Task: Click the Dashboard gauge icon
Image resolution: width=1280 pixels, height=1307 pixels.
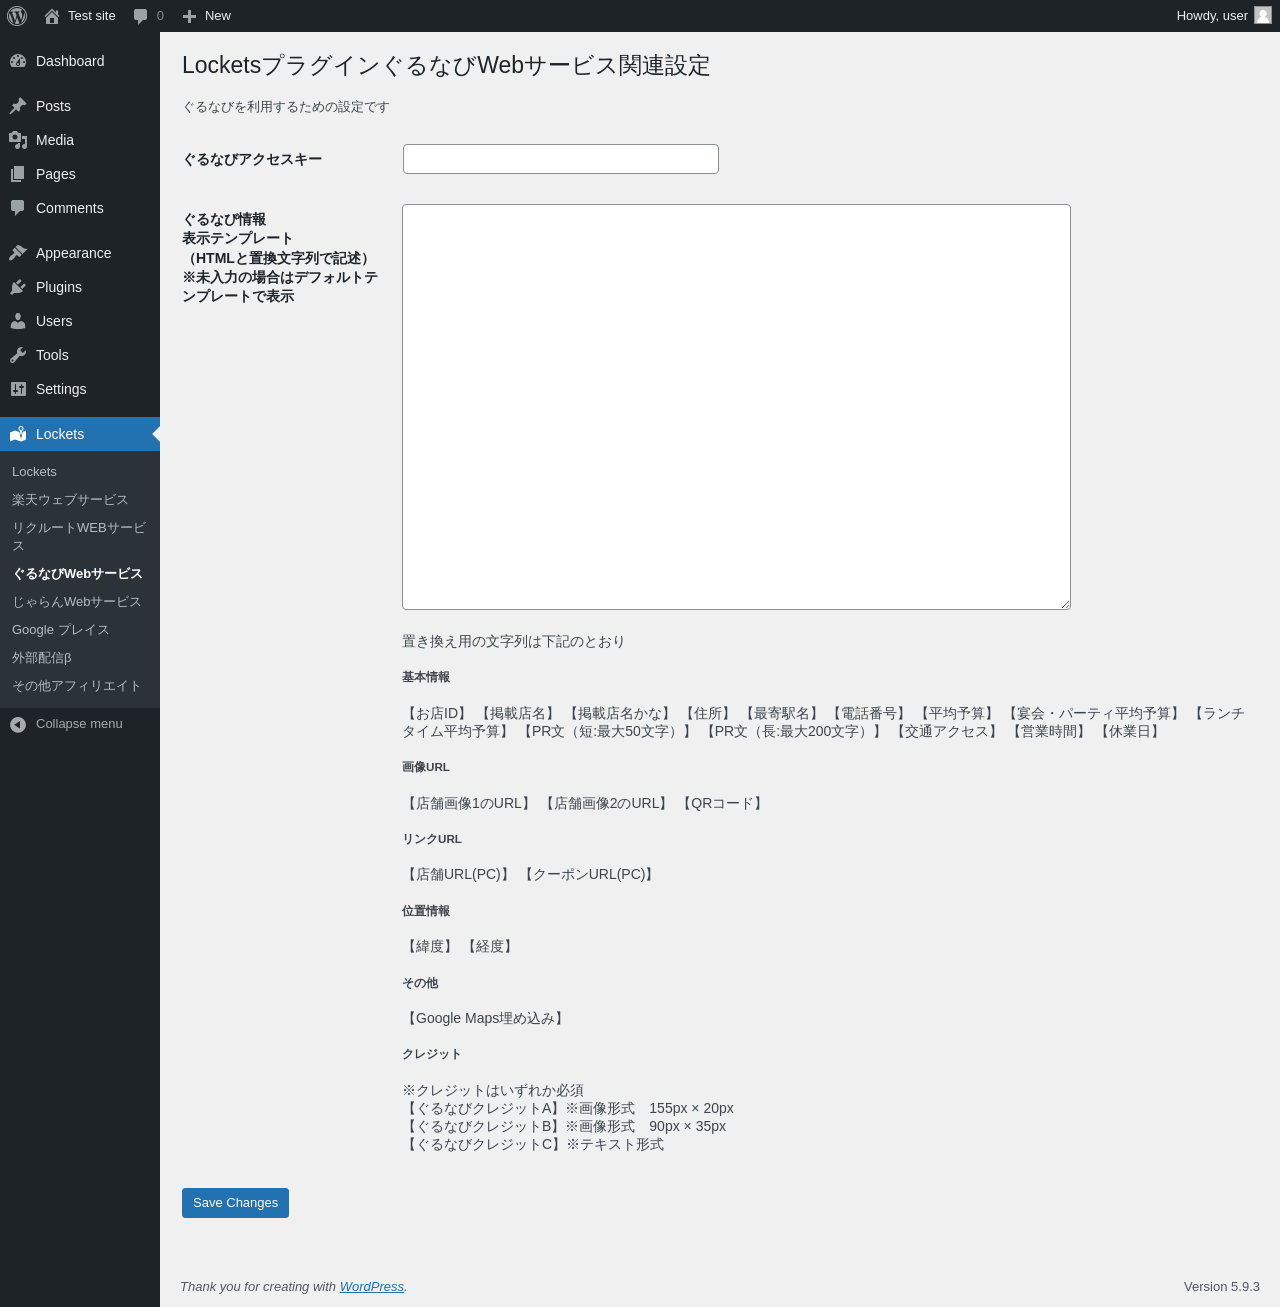Action: click(18, 61)
